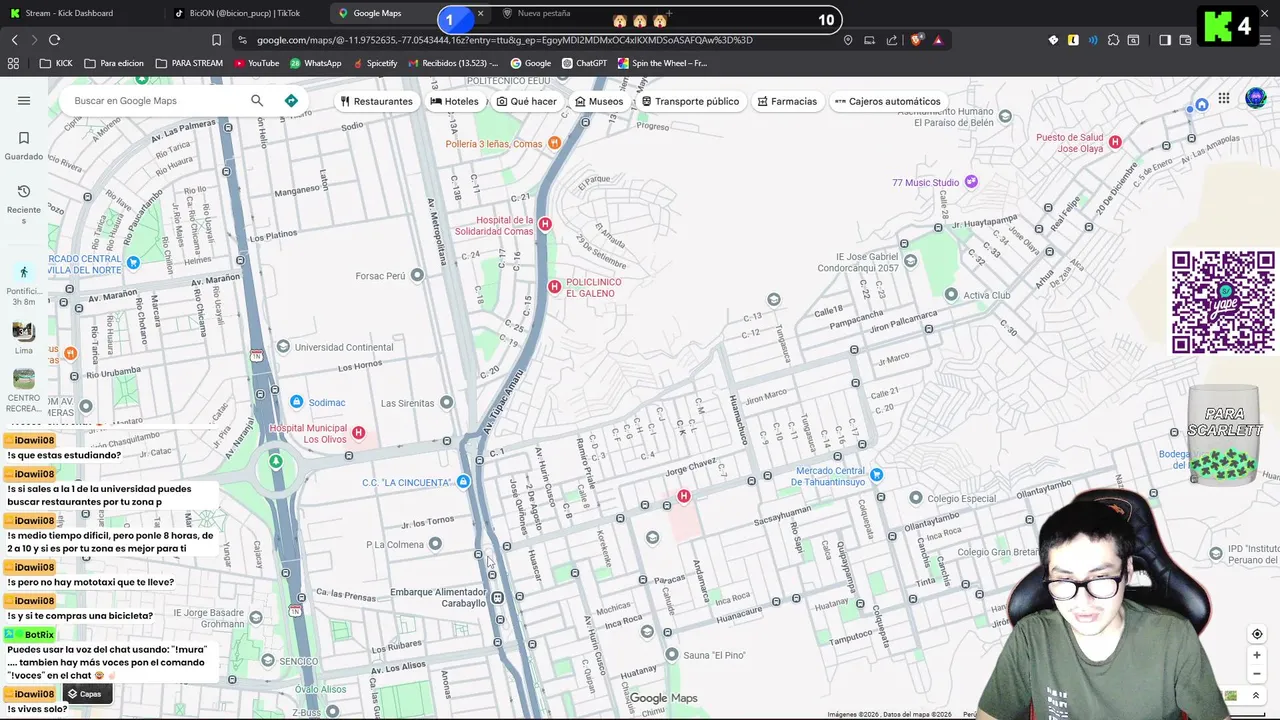Open the KICK bookmarks folder
The image size is (1280, 720).
pyautogui.click(x=55, y=63)
